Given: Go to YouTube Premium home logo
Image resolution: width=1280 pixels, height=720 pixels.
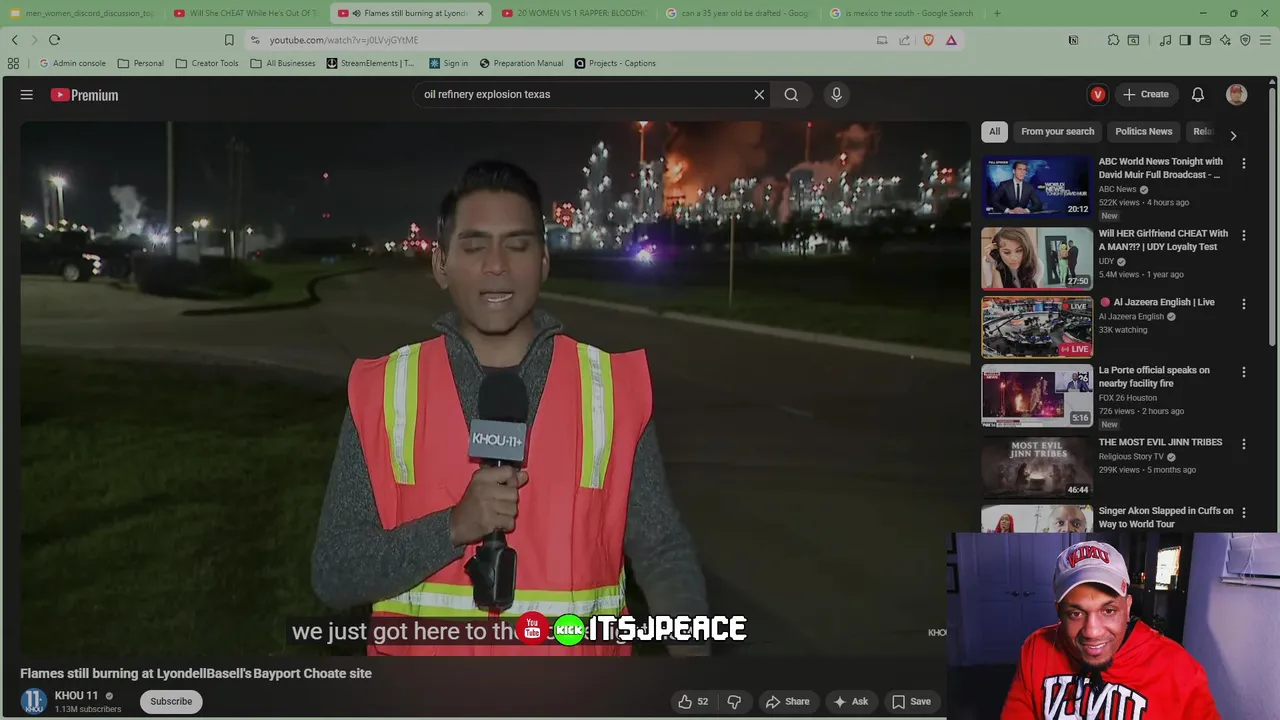Looking at the screenshot, I should pos(84,95).
